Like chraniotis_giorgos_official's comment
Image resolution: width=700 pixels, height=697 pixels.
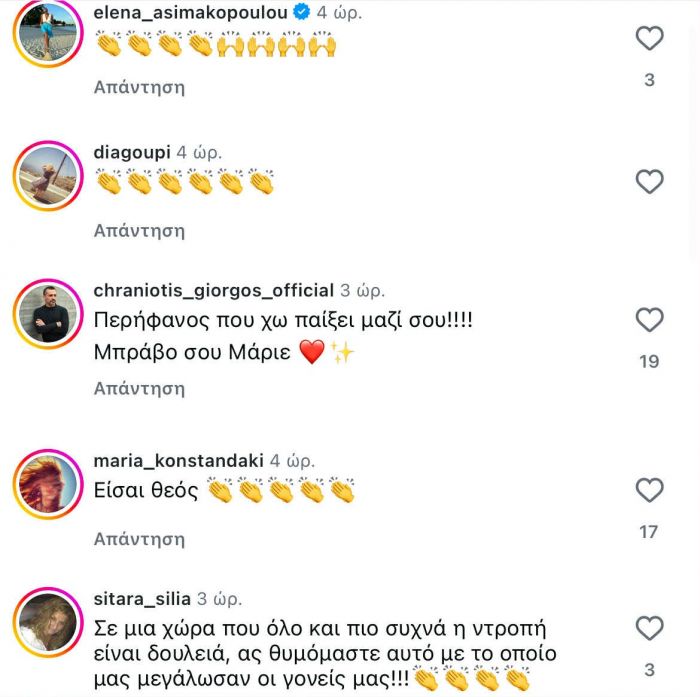[650, 320]
